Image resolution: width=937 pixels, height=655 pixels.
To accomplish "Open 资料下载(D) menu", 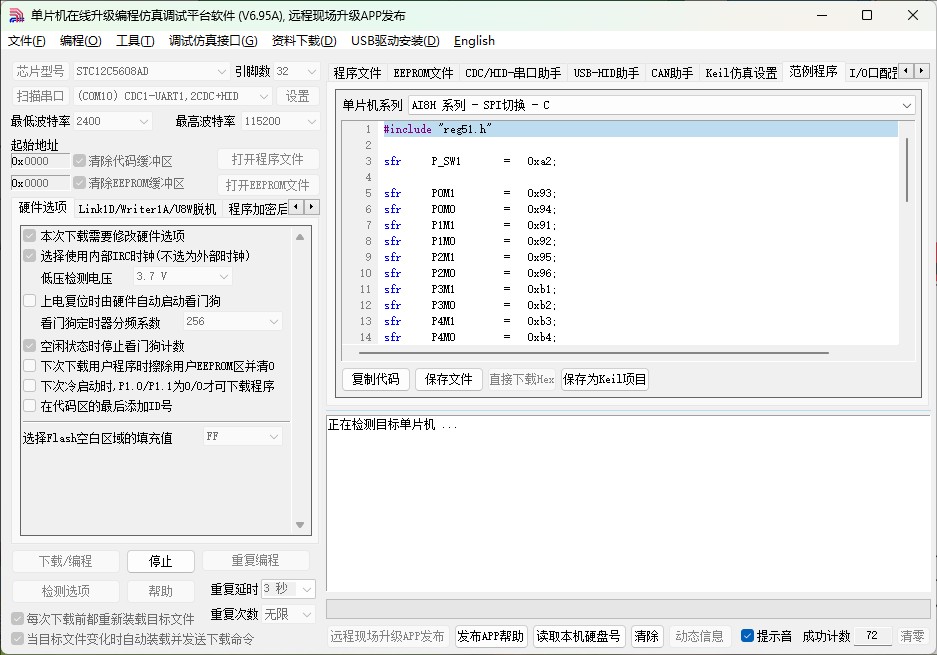I will (304, 41).
